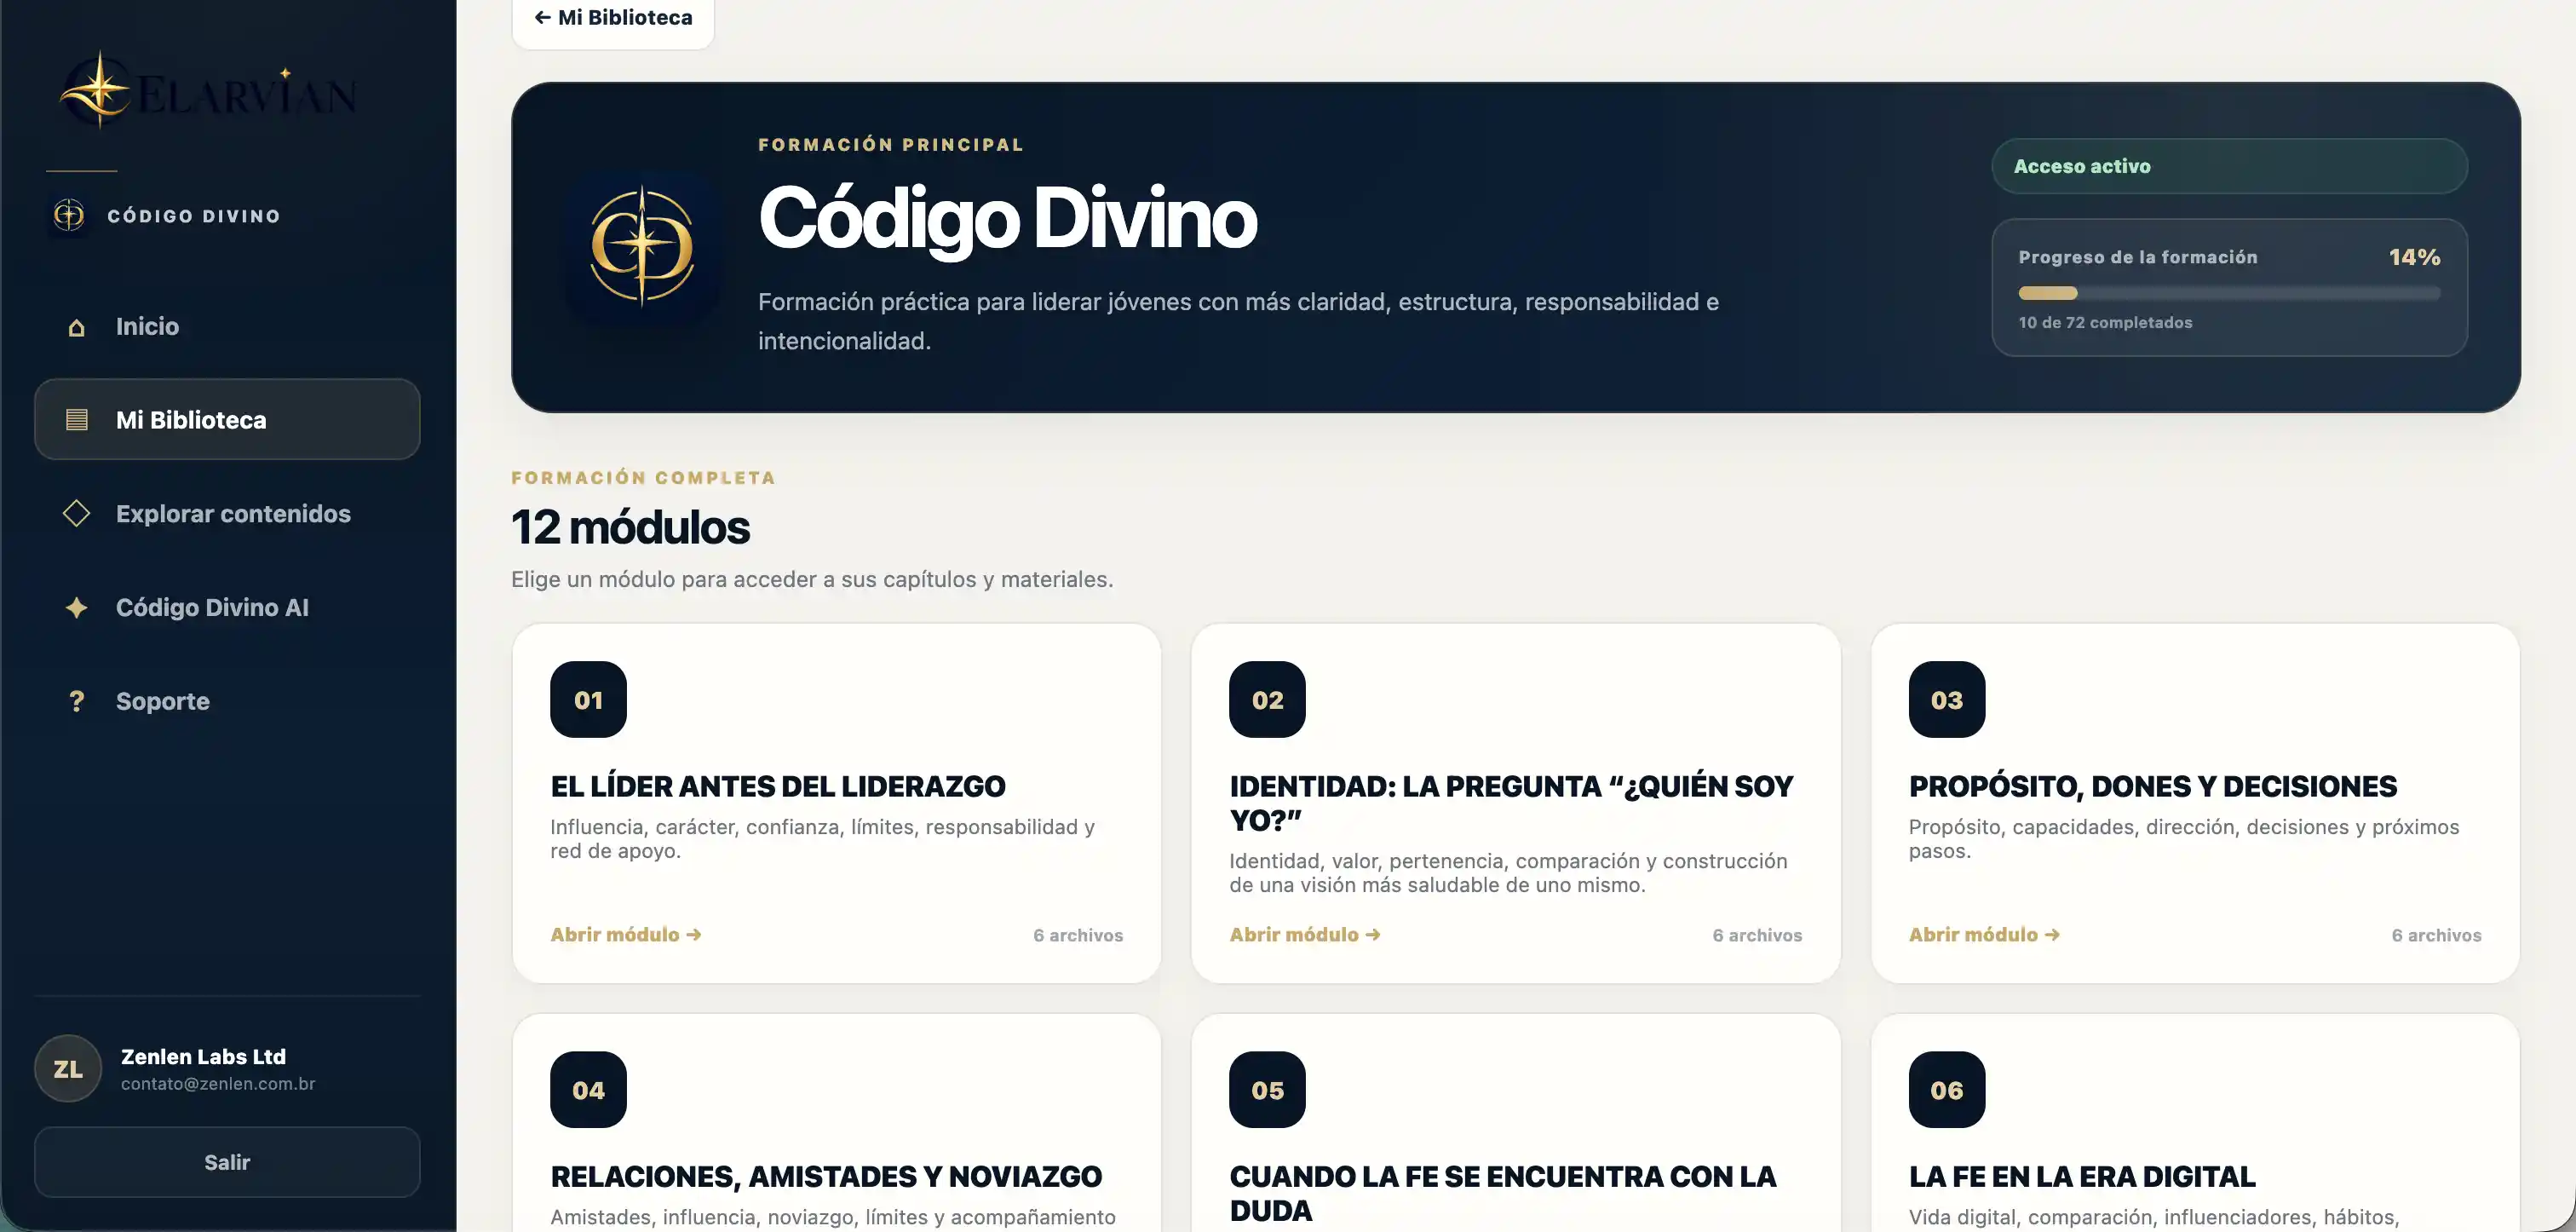The width and height of the screenshot is (2576, 1232).
Task: Click the Código Divino compass icon in sidebar
Action: (69, 215)
